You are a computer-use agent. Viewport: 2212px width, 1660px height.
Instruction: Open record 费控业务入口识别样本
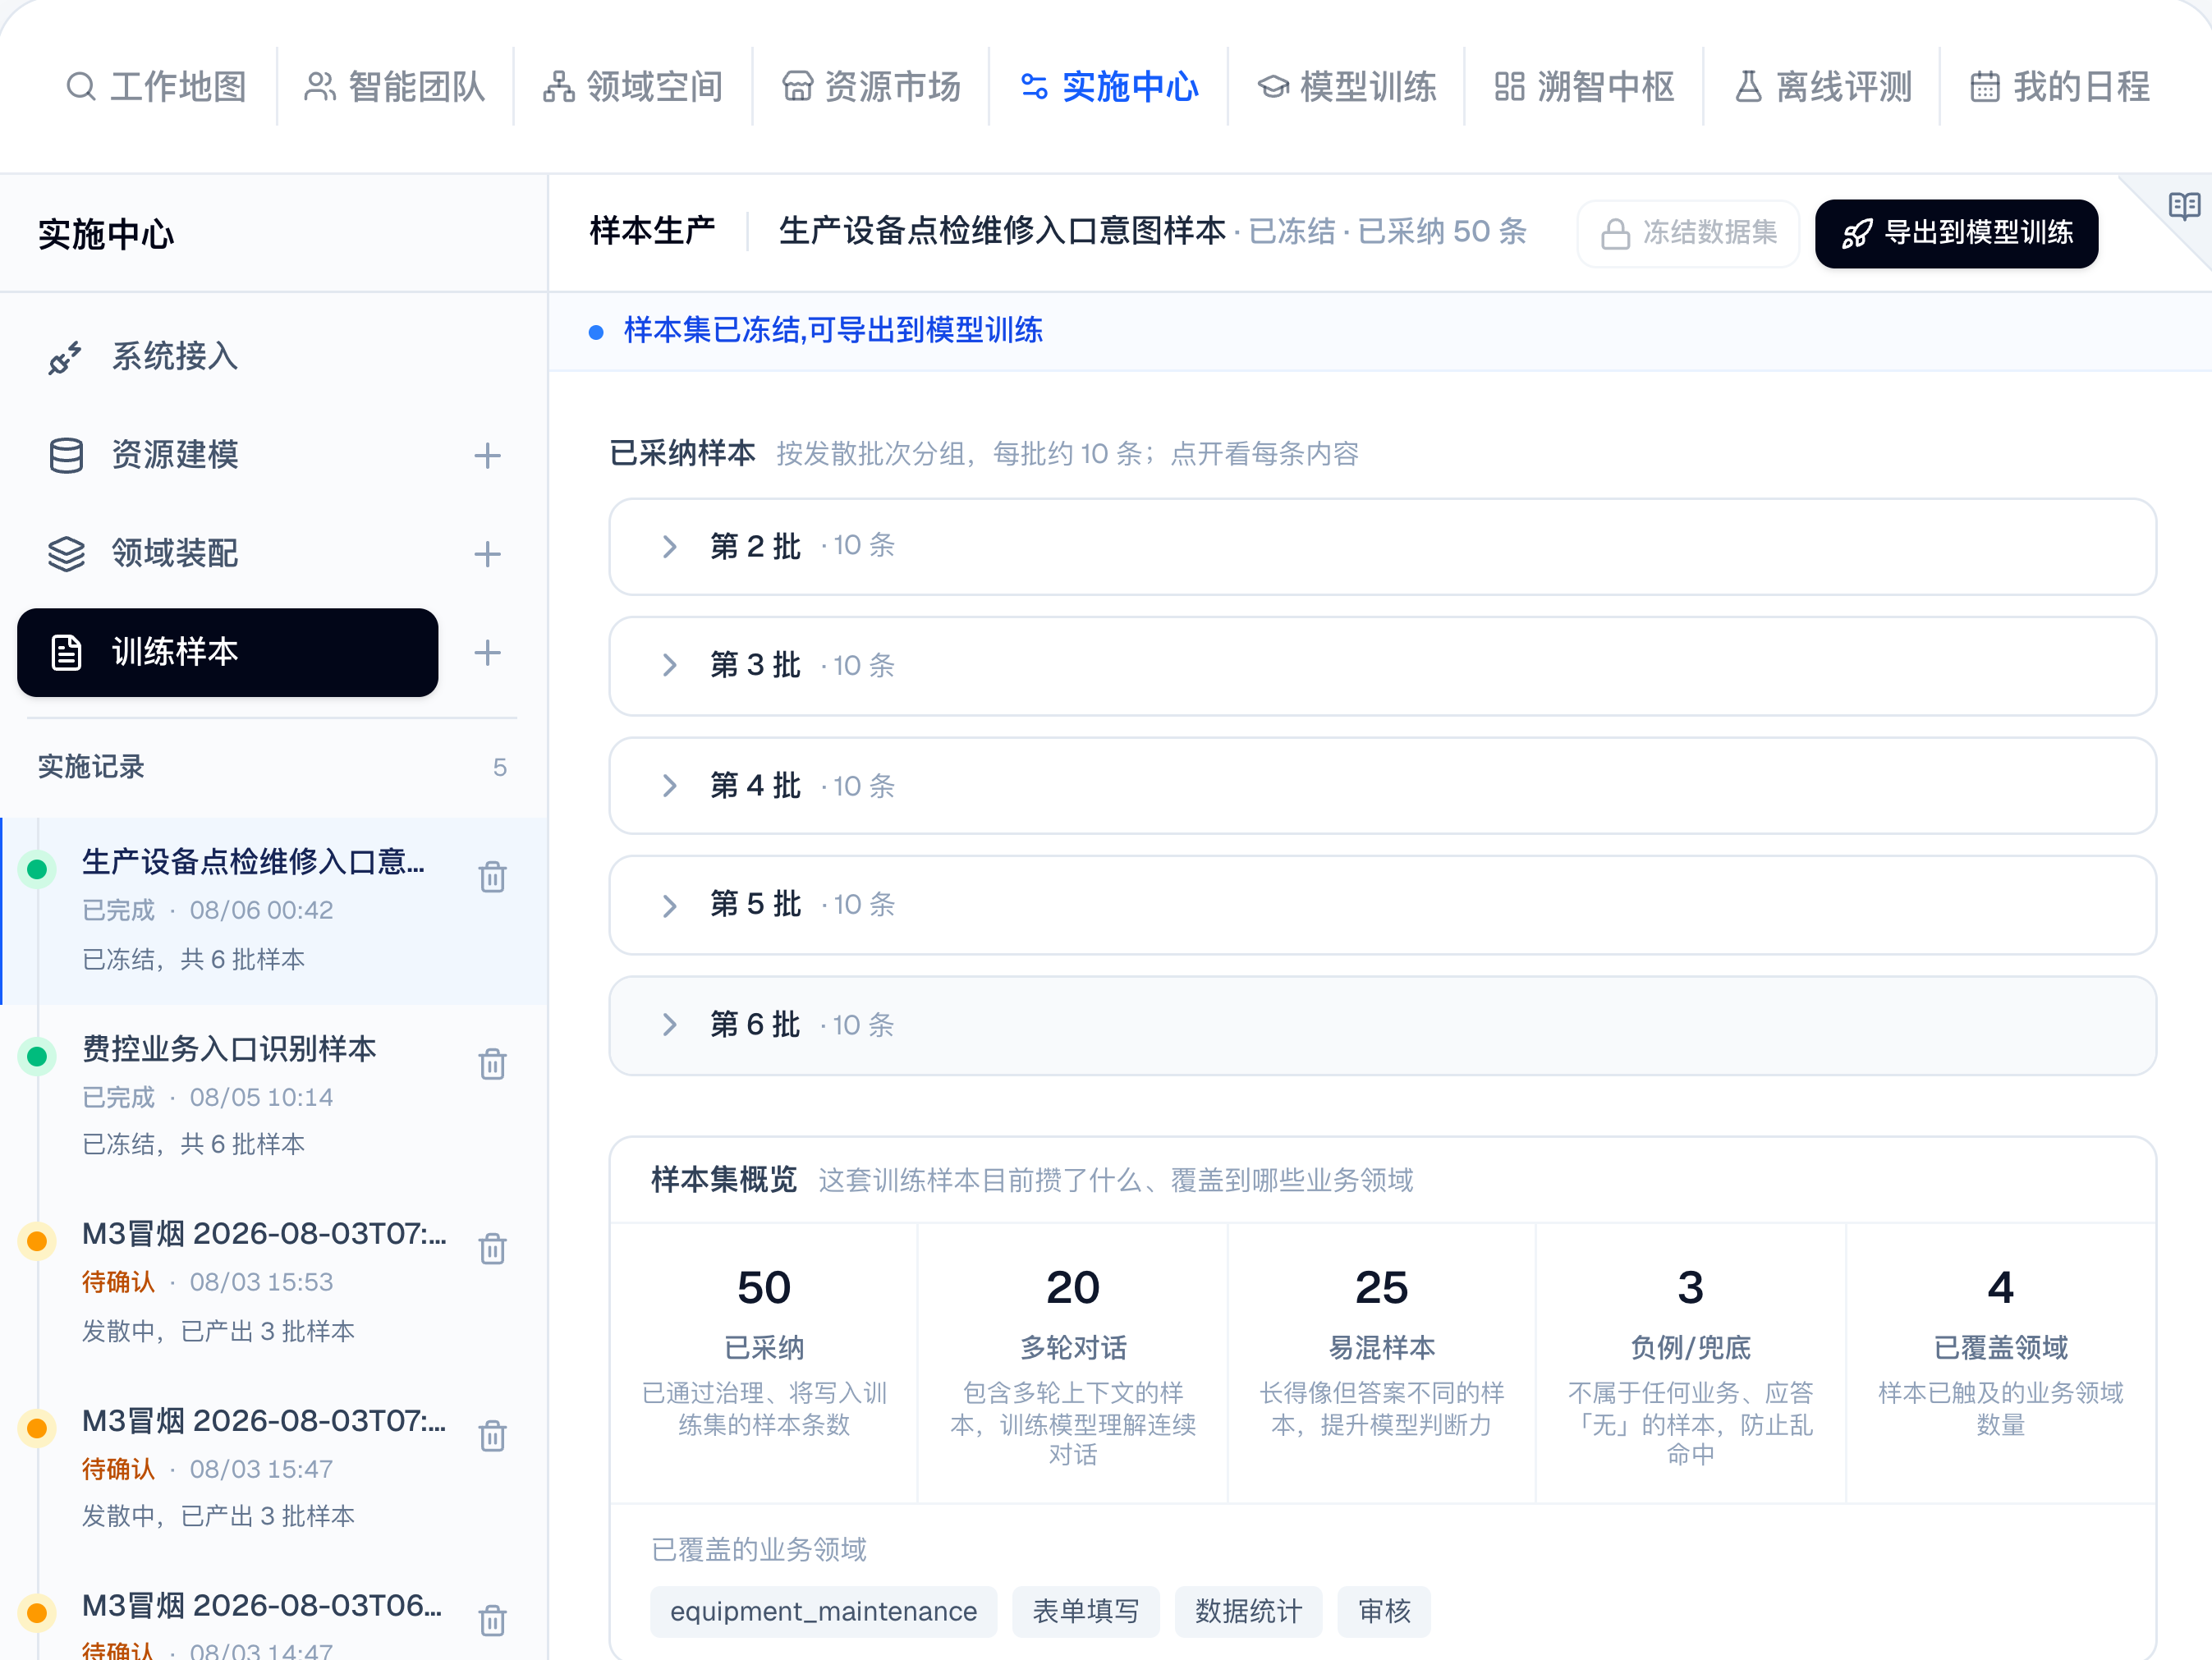pos(274,1096)
